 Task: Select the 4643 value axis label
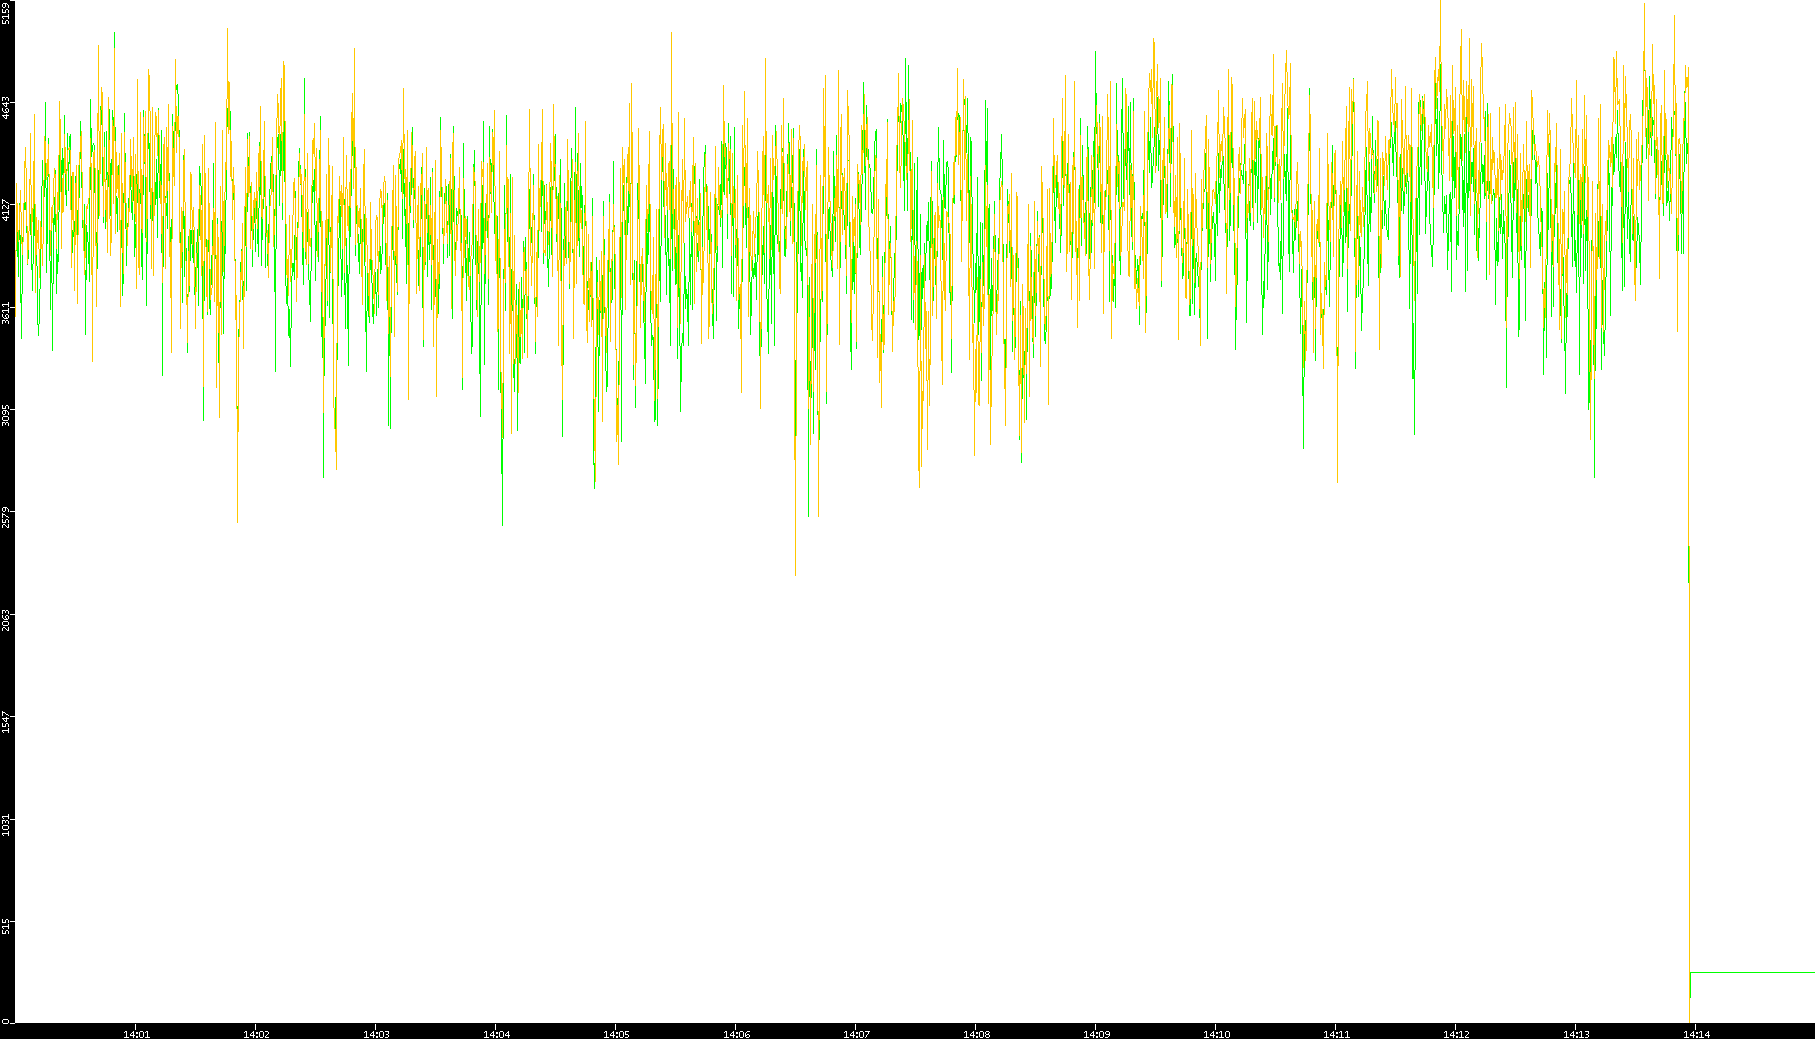pos(6,107)
